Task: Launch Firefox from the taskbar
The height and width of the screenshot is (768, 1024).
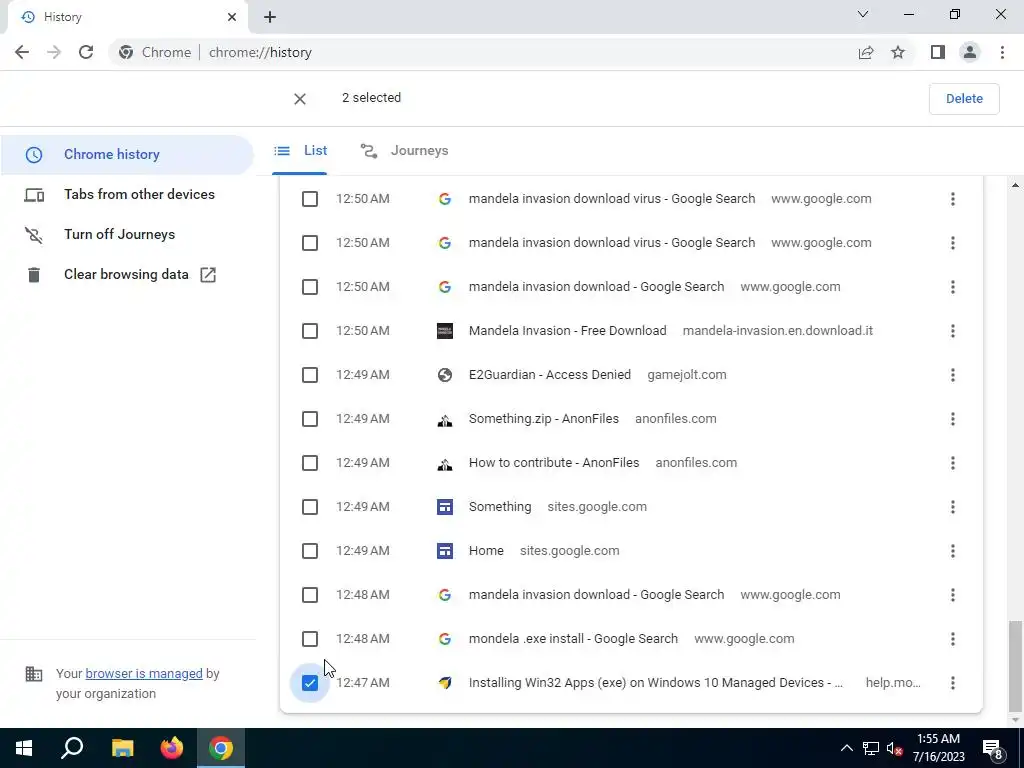Action: pos(172,748)
